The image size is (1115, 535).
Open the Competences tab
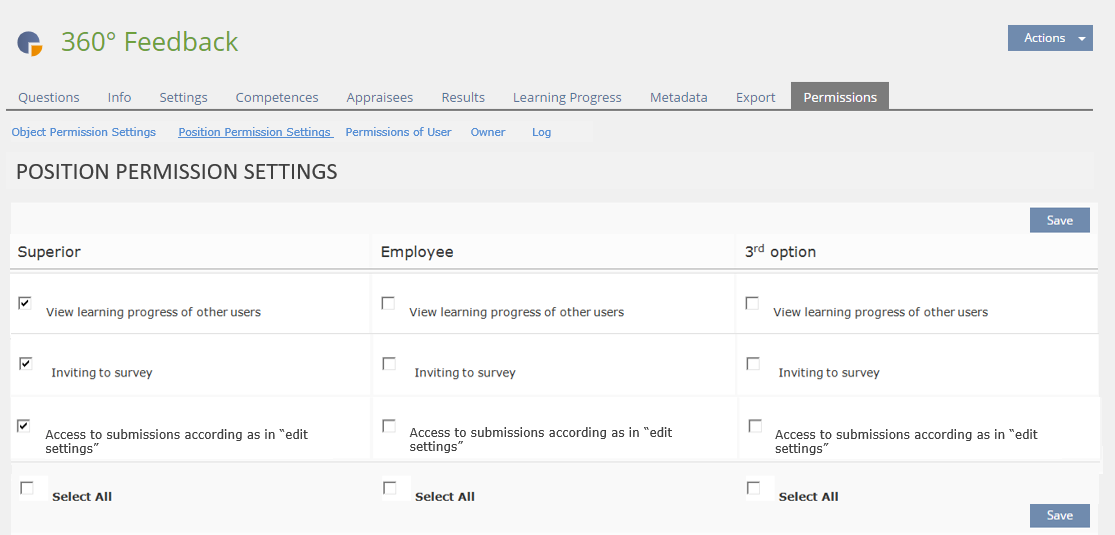pos(277,97)
